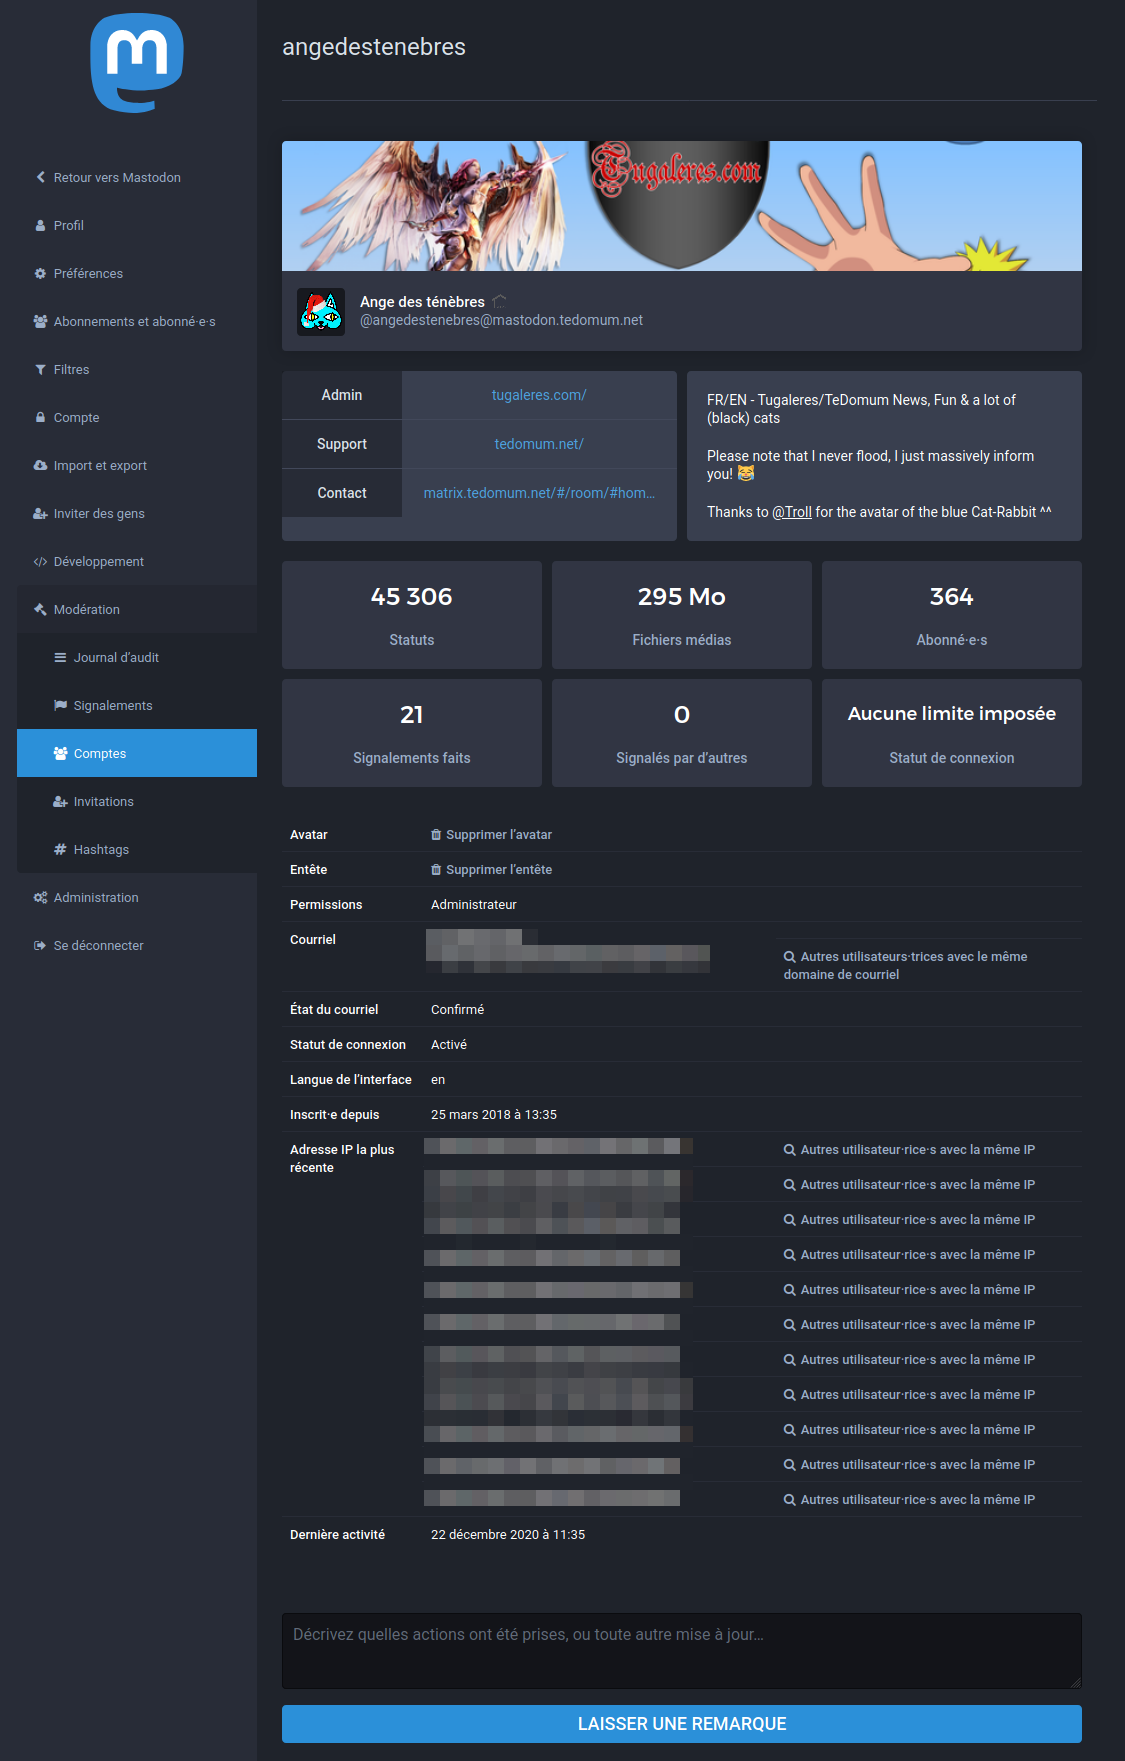Click the blue cat-rabbit avatar thumbnail
Viewport: 1125px width, 1761px height.
point(321,312)
